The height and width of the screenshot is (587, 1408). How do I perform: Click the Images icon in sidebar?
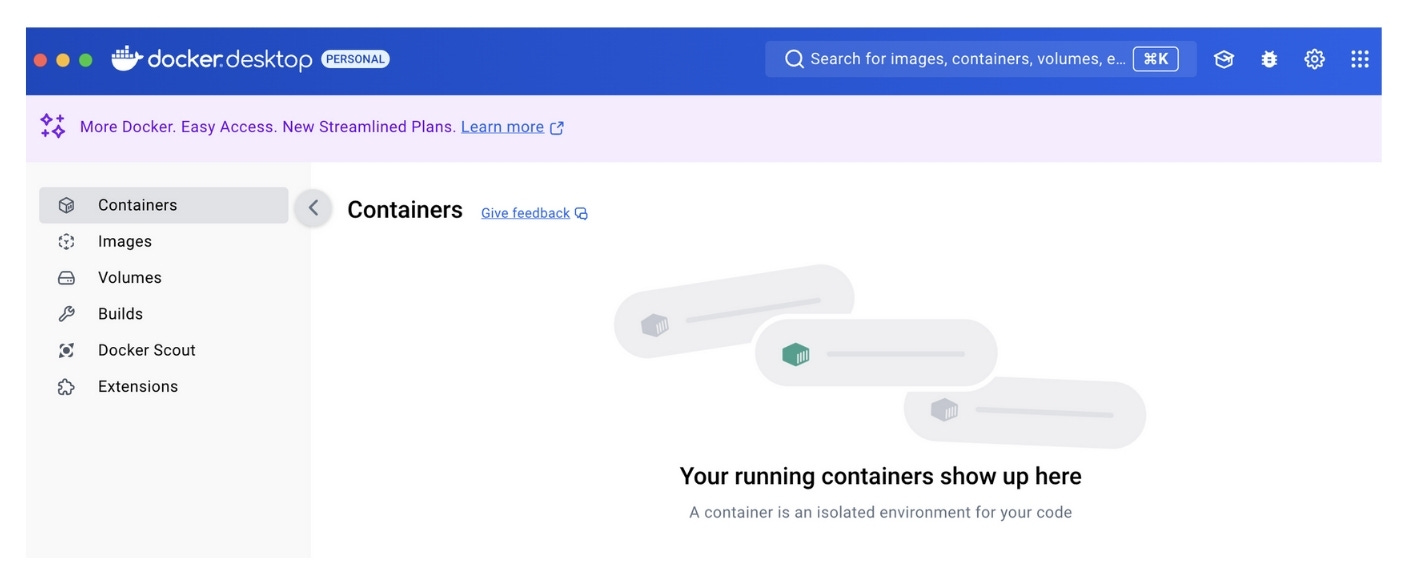(66, 241)
